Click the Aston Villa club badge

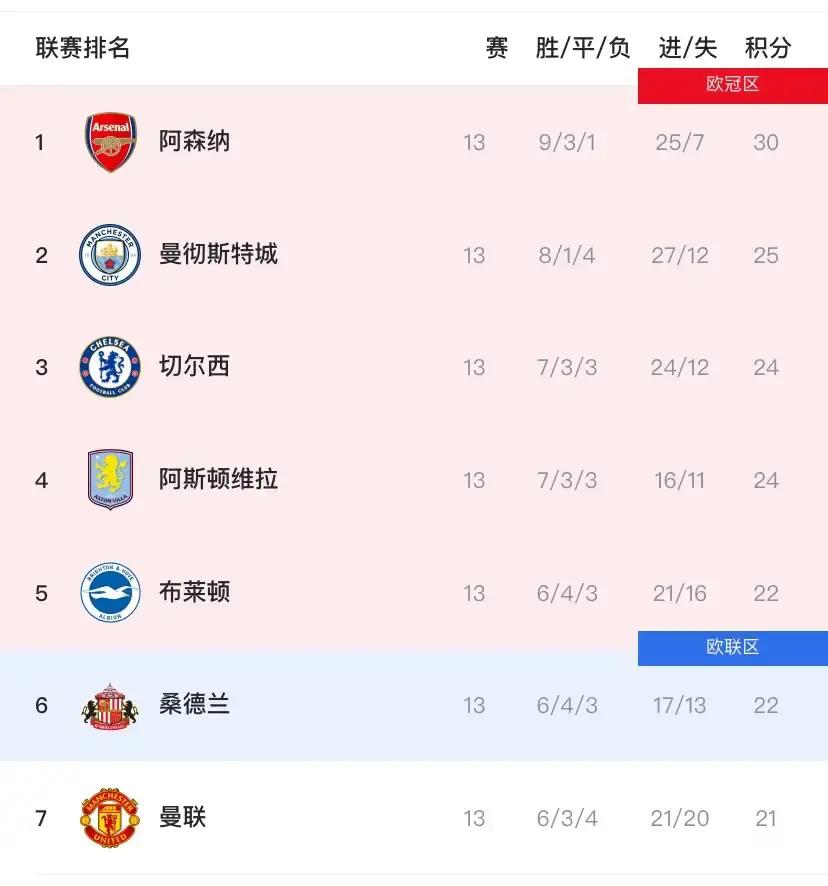[111, 480]
